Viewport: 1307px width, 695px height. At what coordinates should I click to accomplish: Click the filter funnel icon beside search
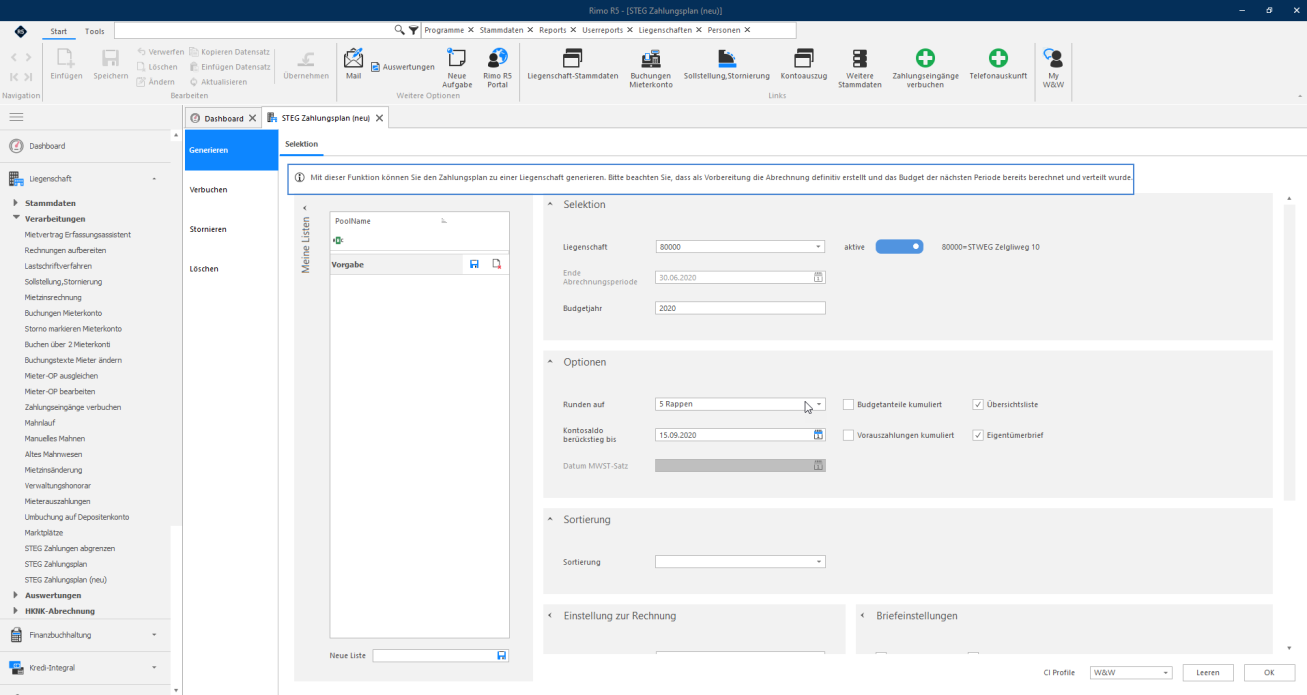click(414, 30)
